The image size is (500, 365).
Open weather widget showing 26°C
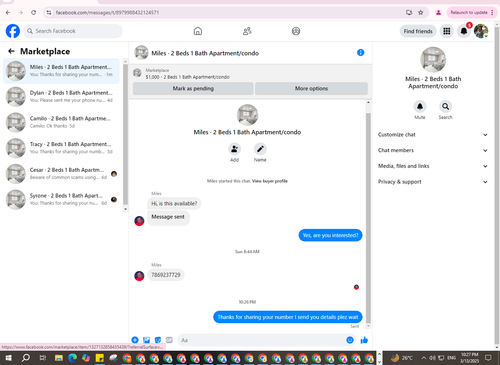402,358
